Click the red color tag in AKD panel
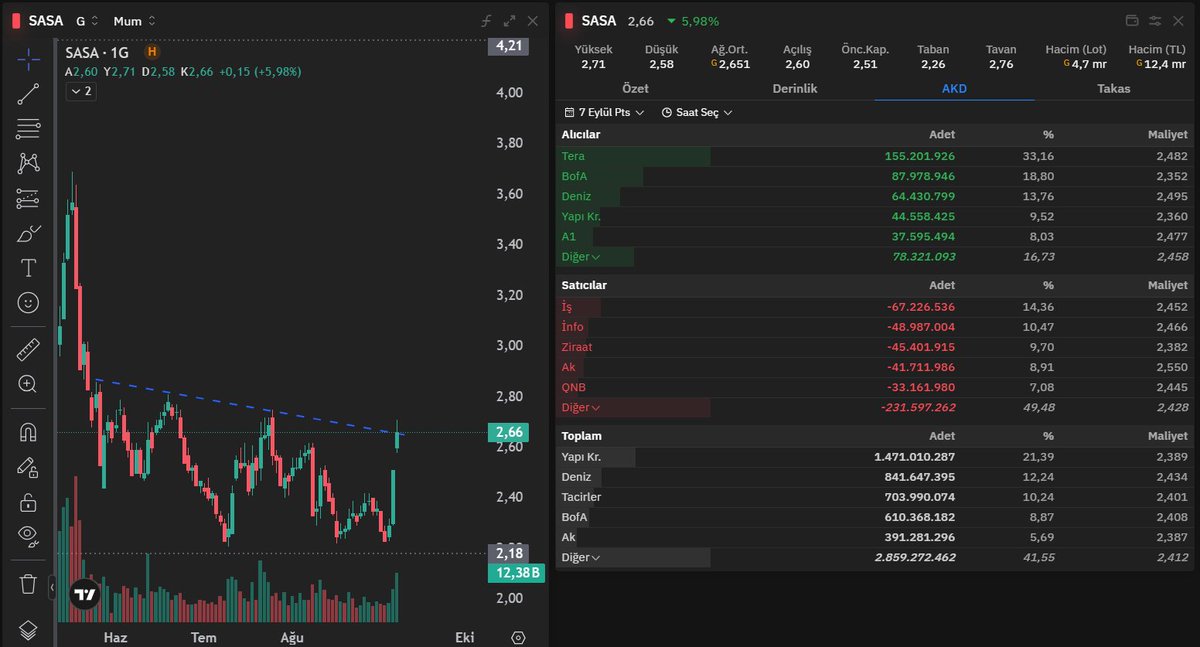Viewport: 1200px width, 647px height. point(569,20)
